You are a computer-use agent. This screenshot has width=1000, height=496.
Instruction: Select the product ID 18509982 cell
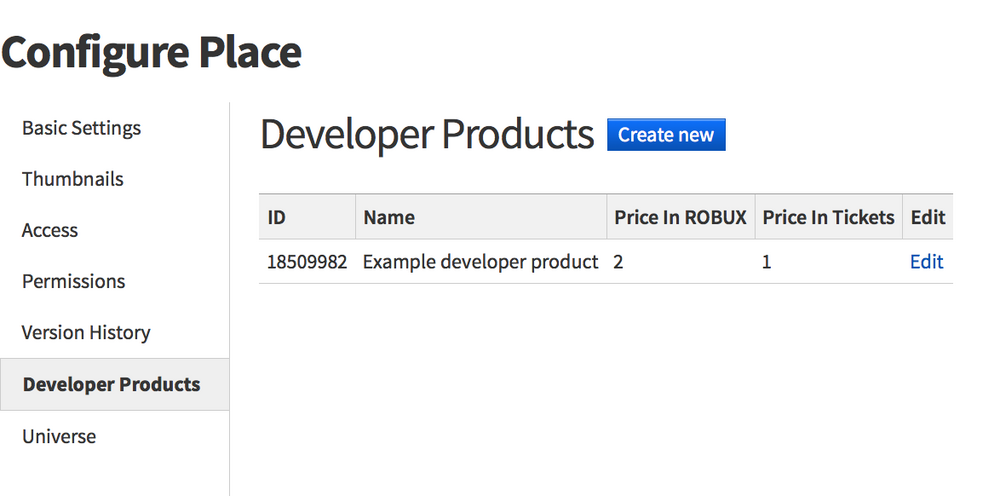point(307,262)
